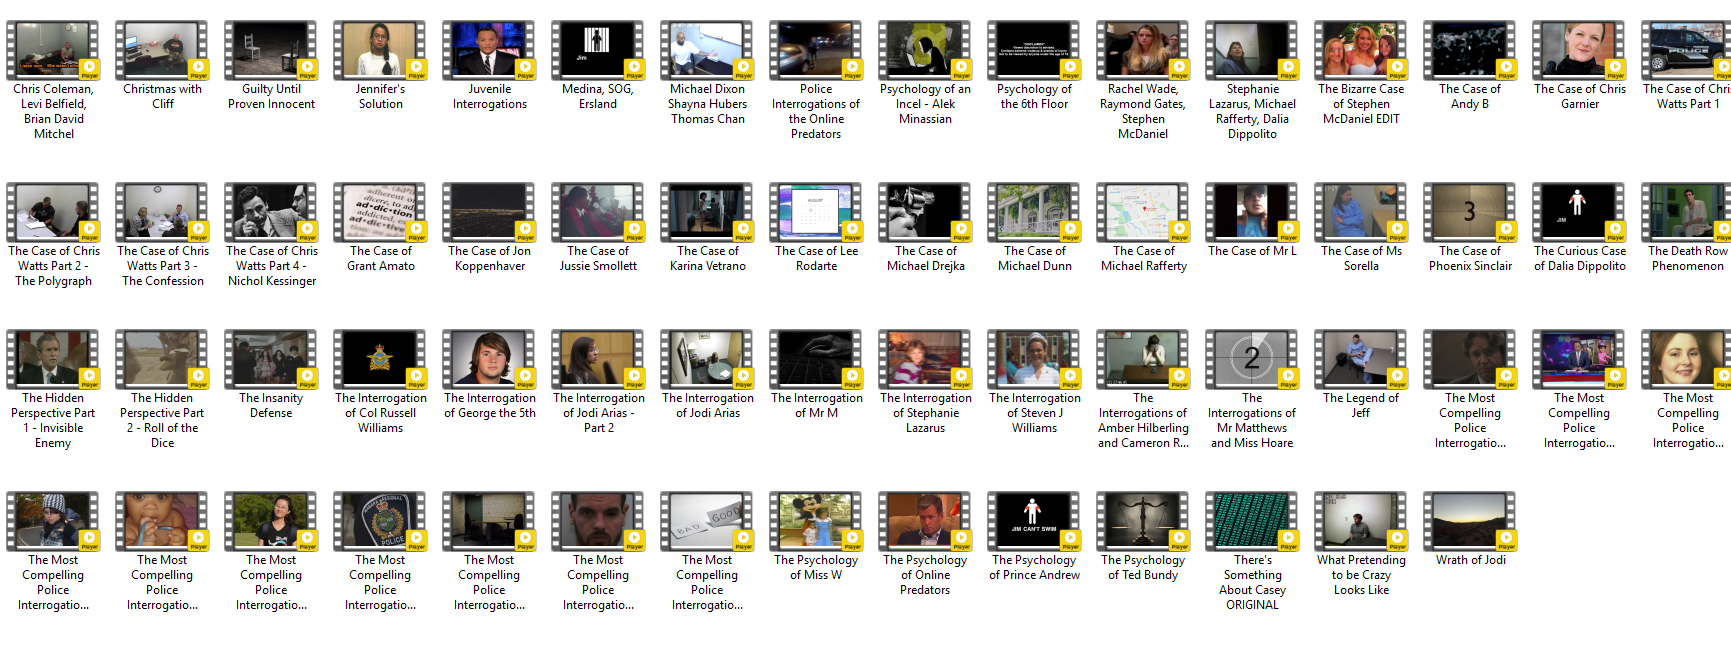The height and width of the screenshot is (672, 1731).
Task: Open There's Something About Casey ORIGINAL video
Action: coord(1252,521)
